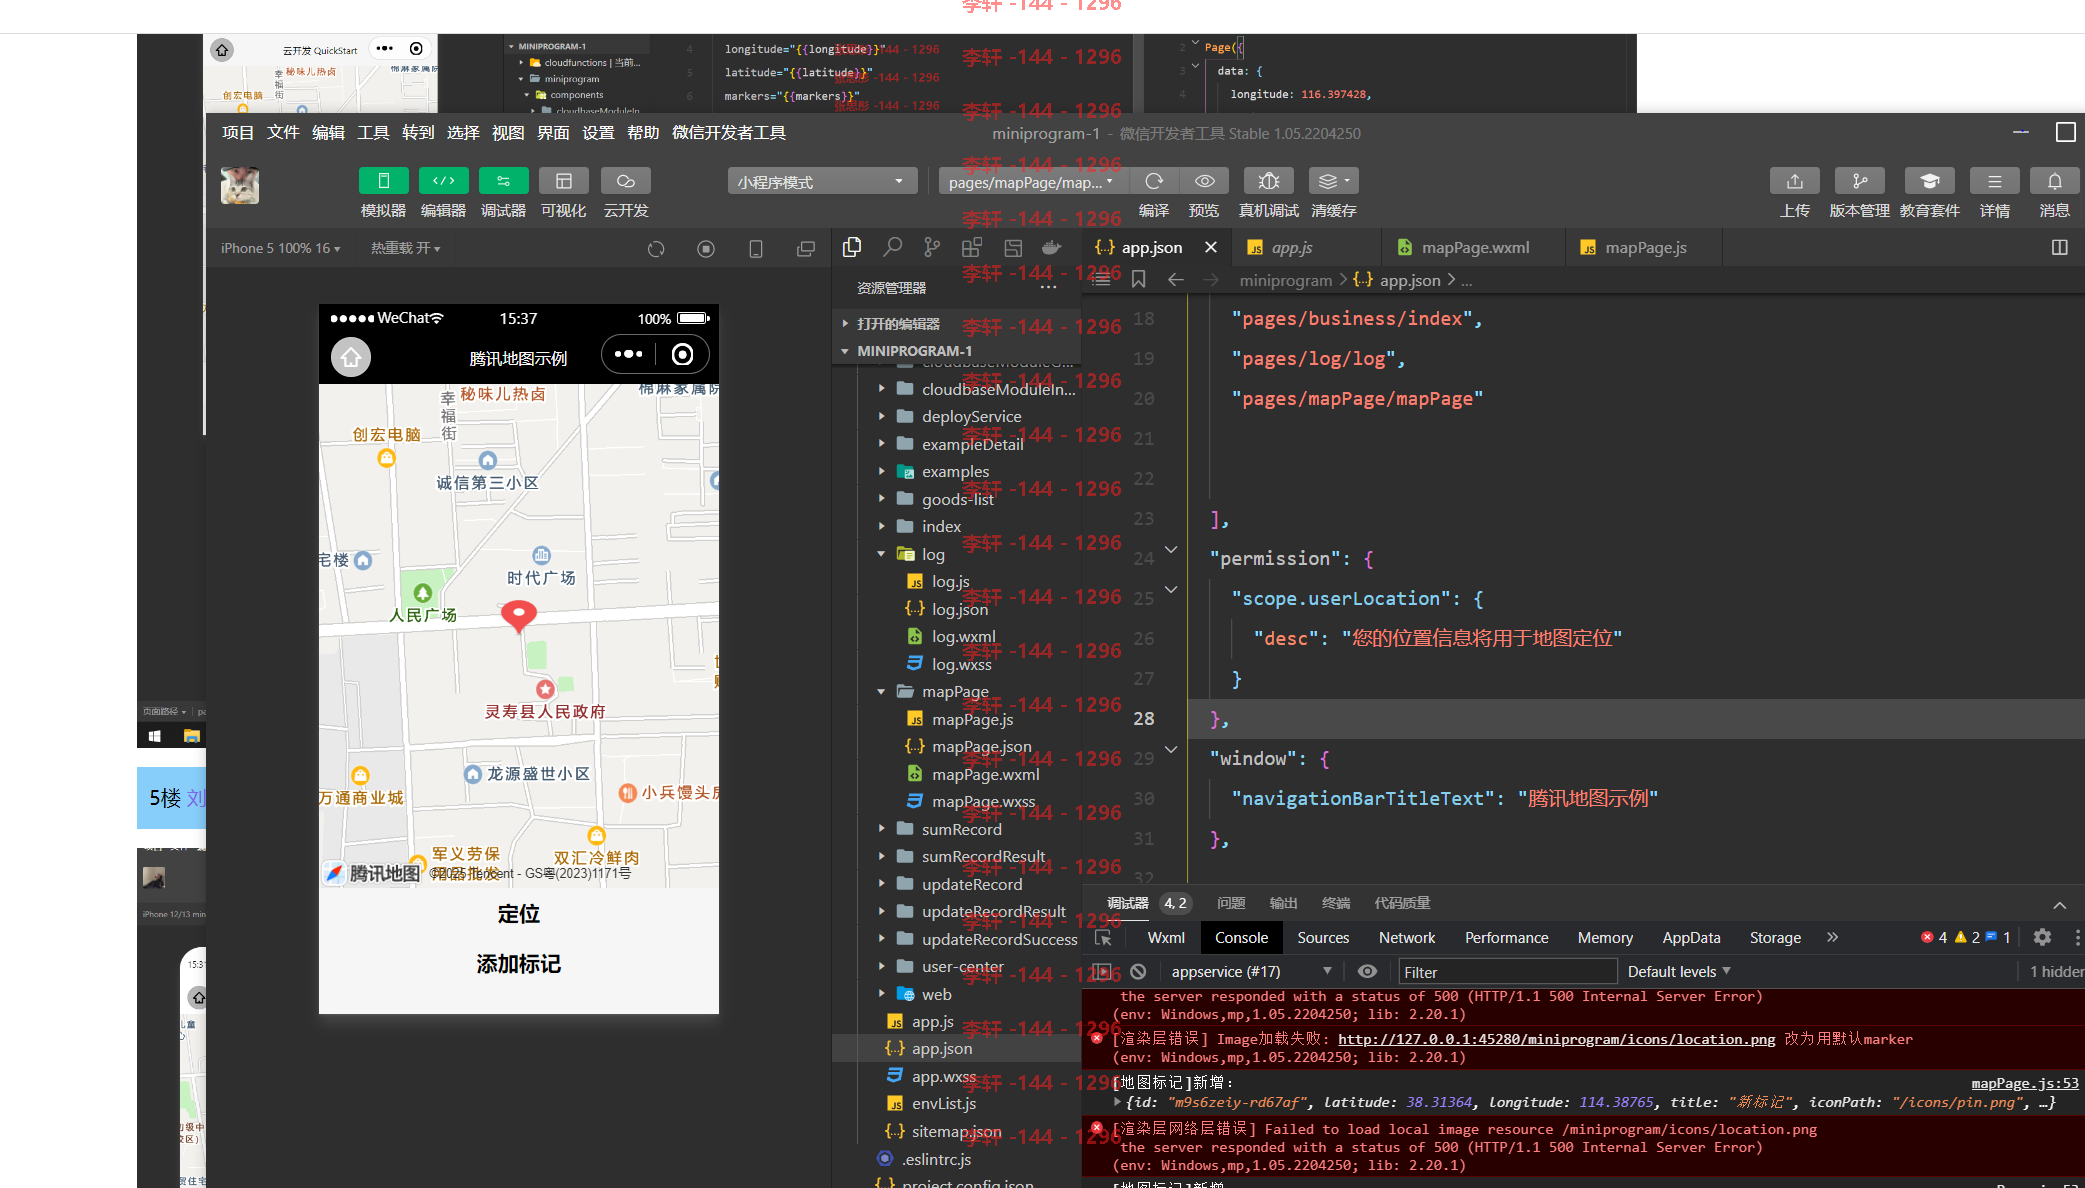Switch to the Network debugger tab
Screen dimensions: 2085x1188
(x=1406, y=938)
